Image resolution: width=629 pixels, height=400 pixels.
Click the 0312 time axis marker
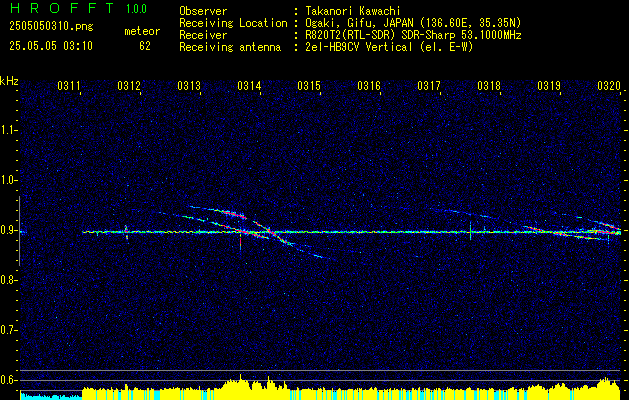point(129,86)
